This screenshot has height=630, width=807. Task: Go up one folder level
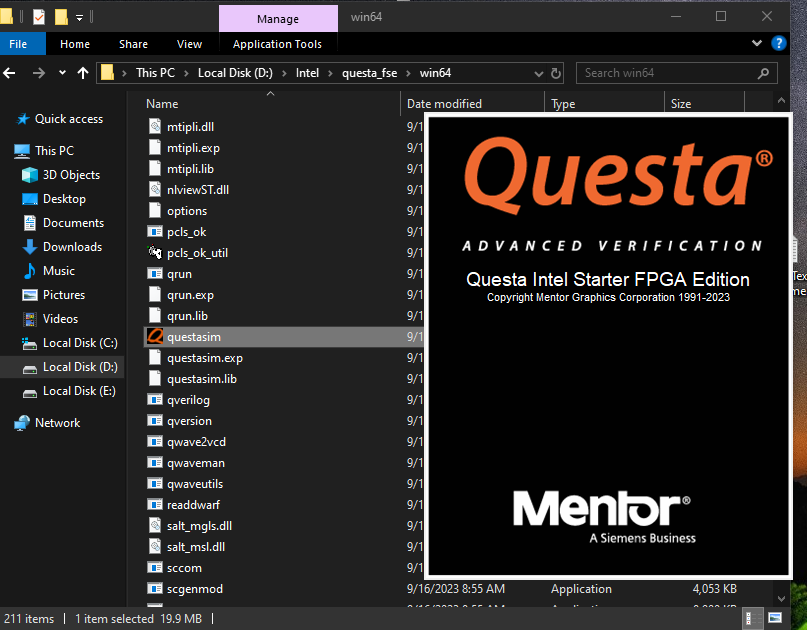pos(82,73)
